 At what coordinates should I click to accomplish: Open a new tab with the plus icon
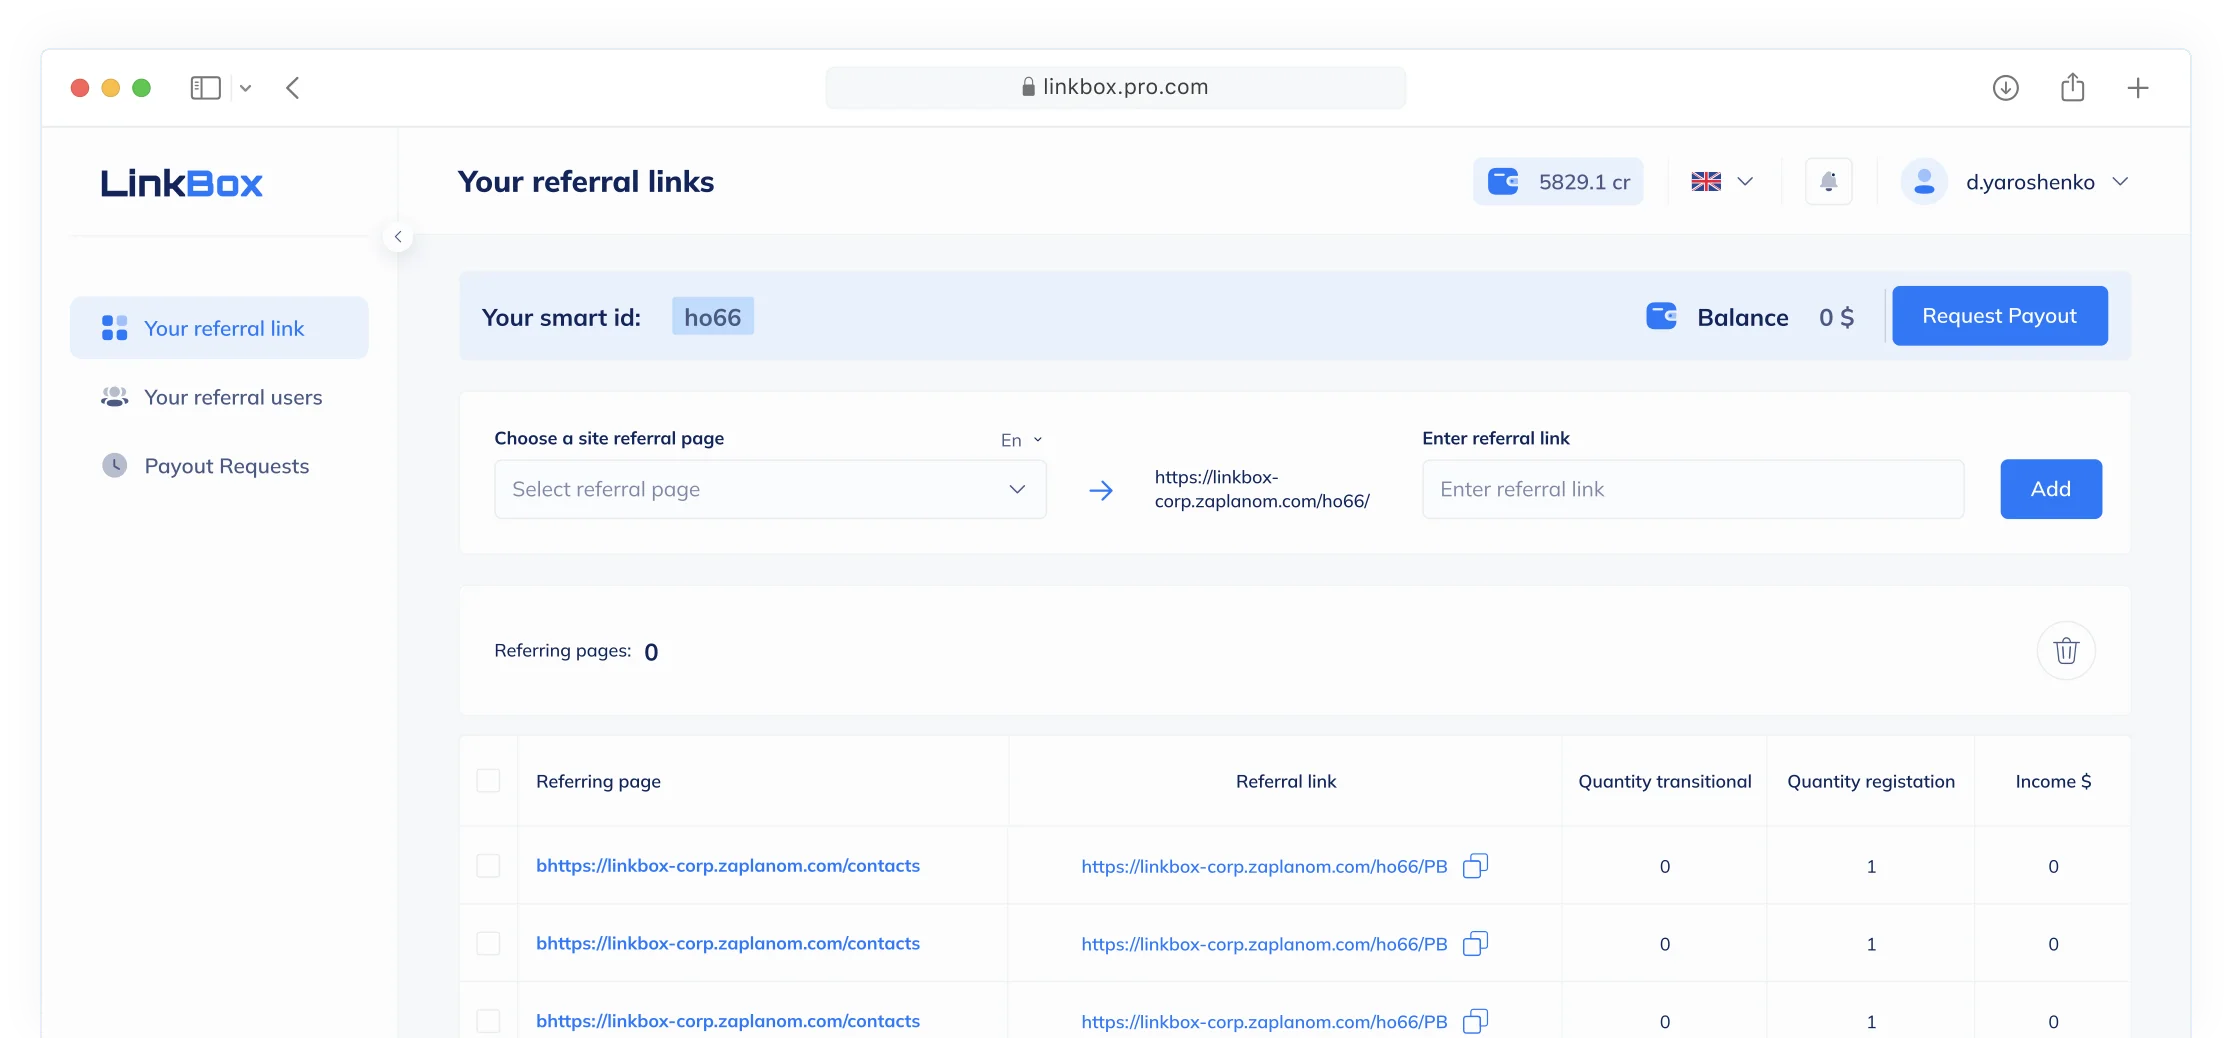[x=2138, y=88]
